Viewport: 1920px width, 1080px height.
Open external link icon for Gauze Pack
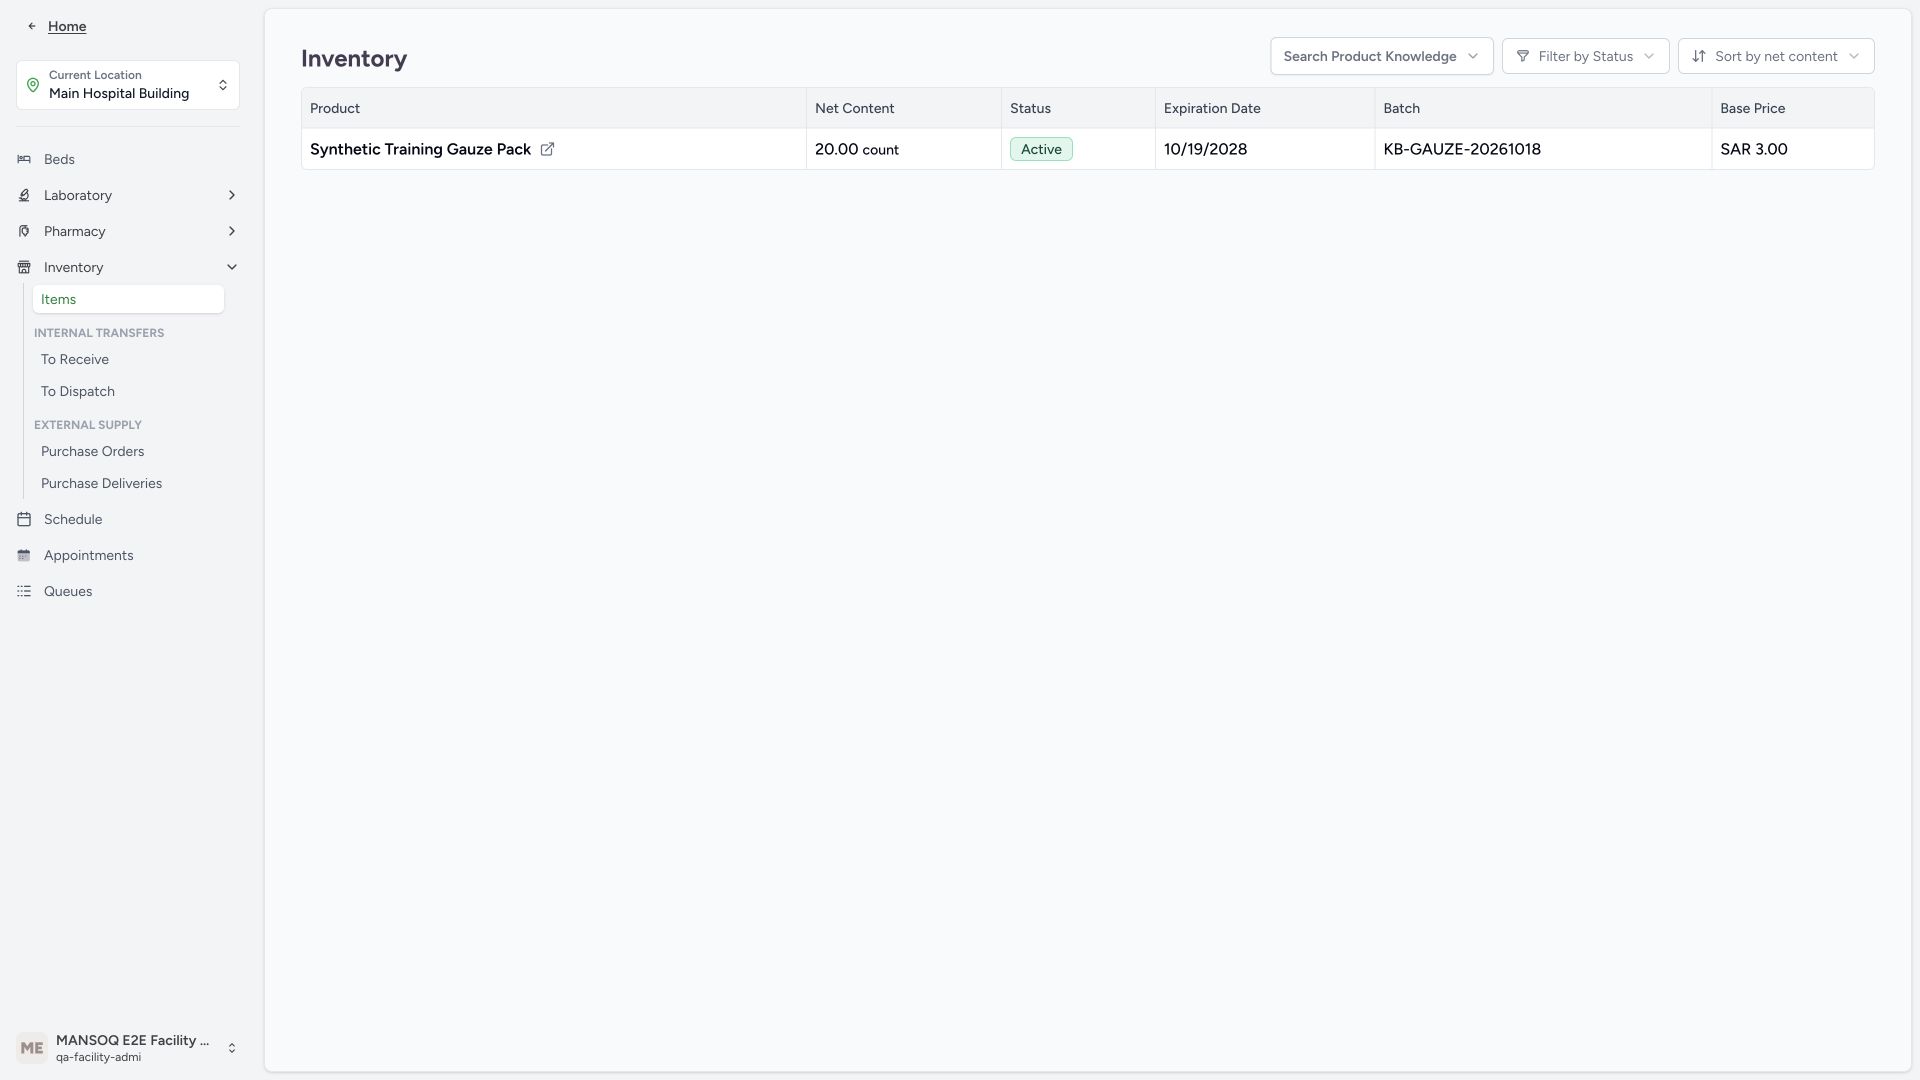pos(547,149)
